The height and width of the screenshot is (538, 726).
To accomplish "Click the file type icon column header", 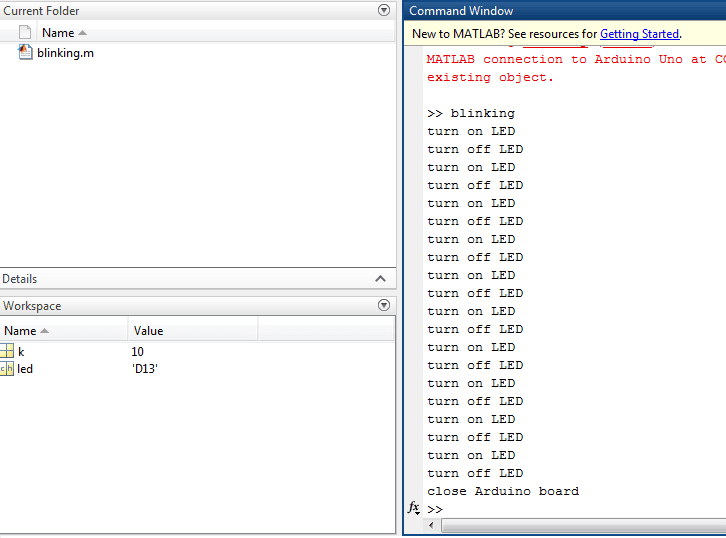I will point(25,32).
